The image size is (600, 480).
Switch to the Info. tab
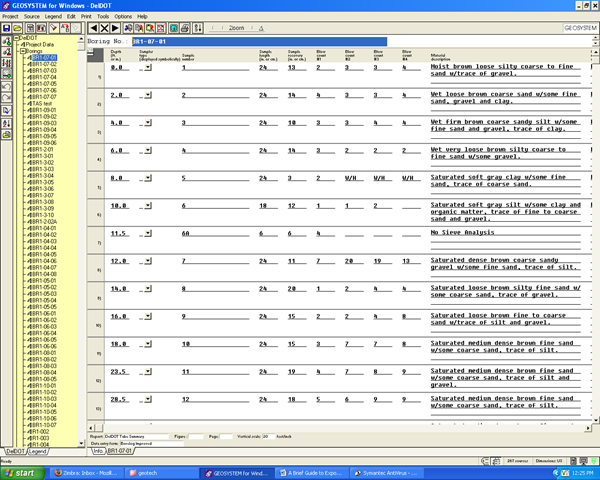98,451
